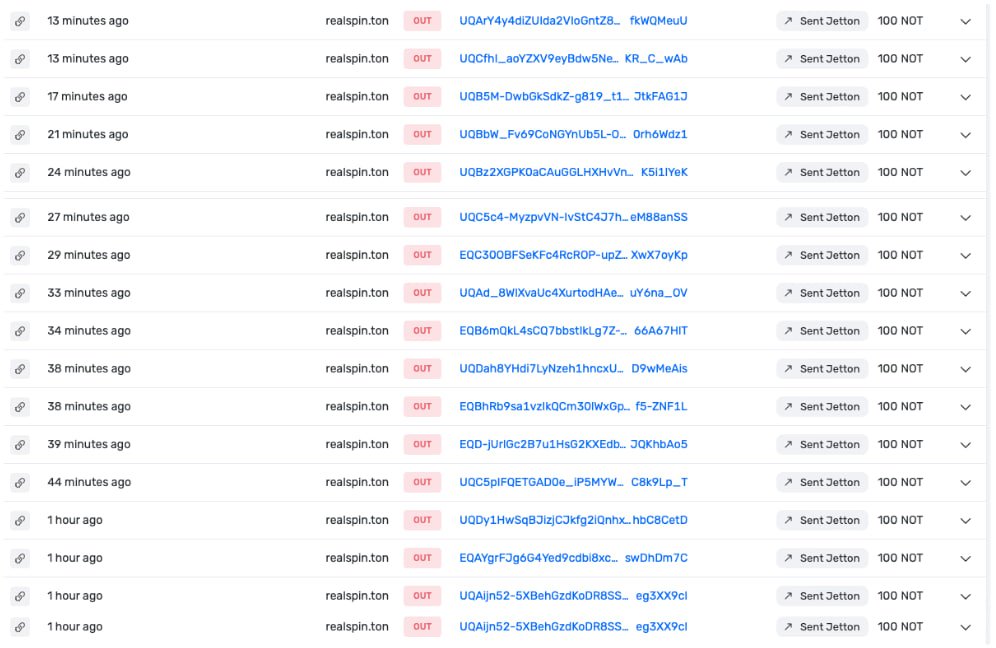
Task: Expand the 27 minutes ago row chevron
Action: [x=966, y=218]
